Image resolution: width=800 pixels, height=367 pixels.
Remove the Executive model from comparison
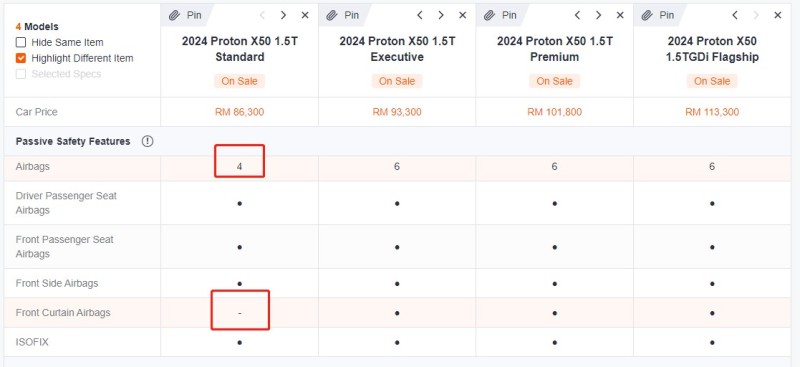[x=462, y=15]
